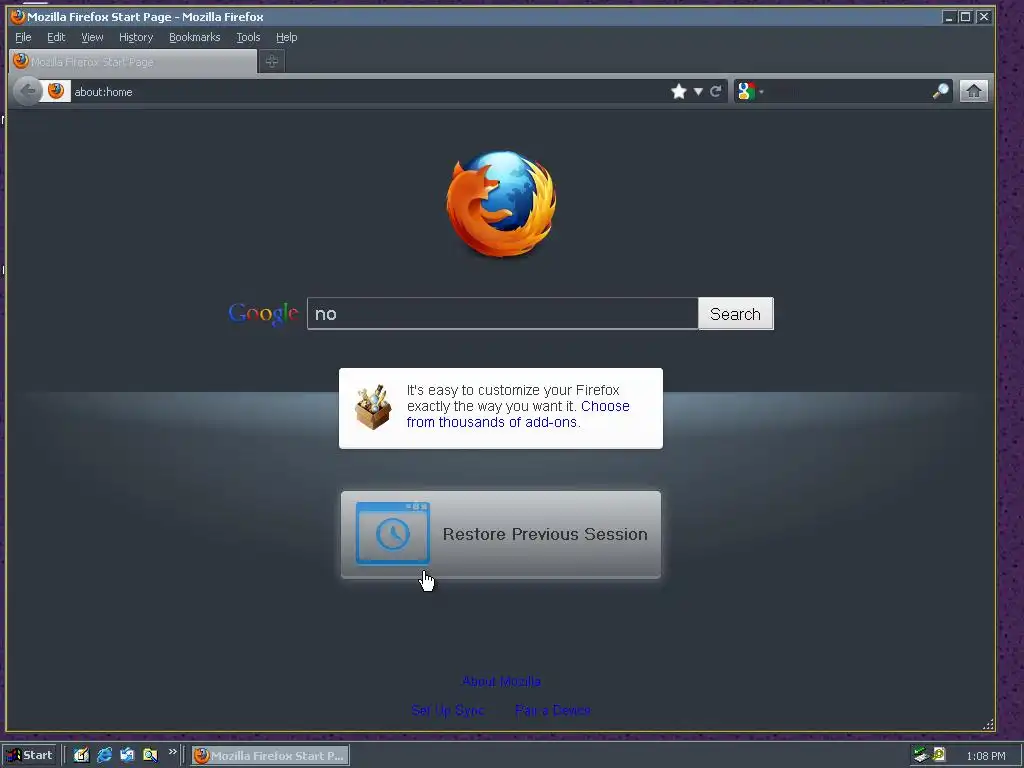This screenshot has width=1024, height=768.
Task: Open the File menu
Action: (x=23, y=37)
